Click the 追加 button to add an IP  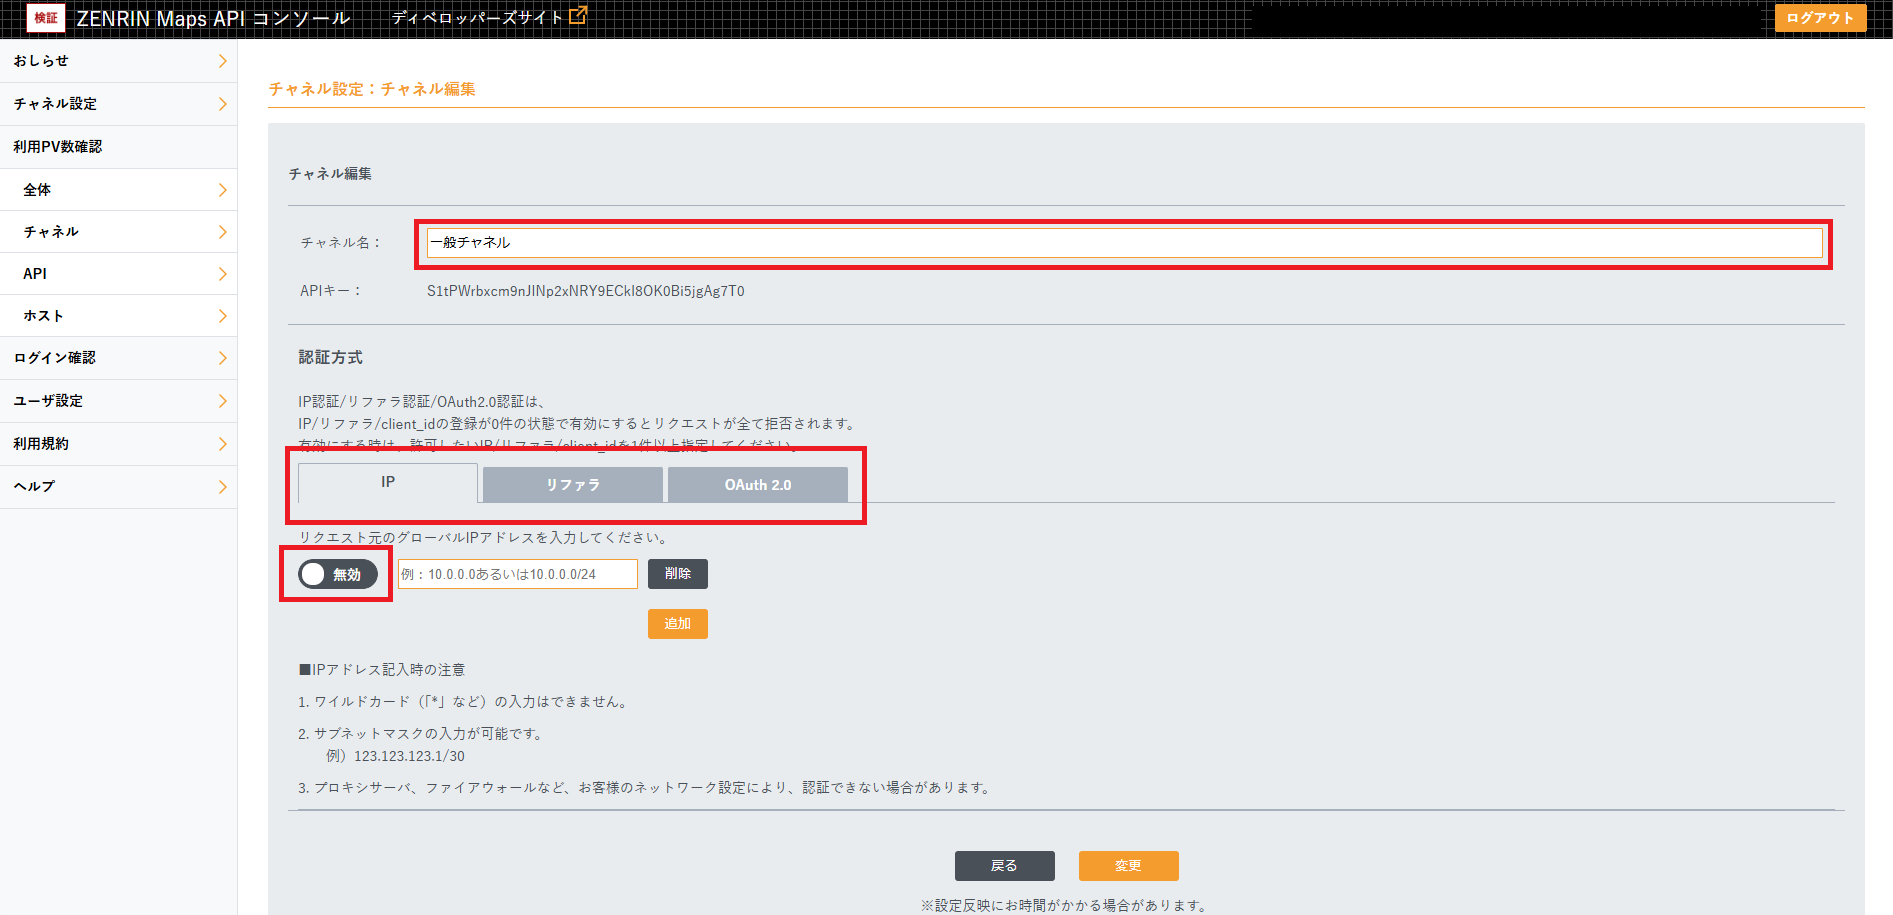pos(677,623)
